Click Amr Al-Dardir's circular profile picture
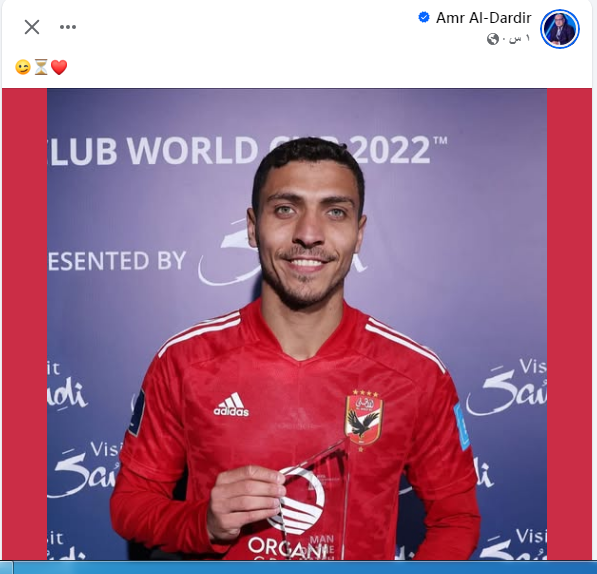Image resolution: width=597 pixels, height=574 pixels. click(x=560, y=29)
